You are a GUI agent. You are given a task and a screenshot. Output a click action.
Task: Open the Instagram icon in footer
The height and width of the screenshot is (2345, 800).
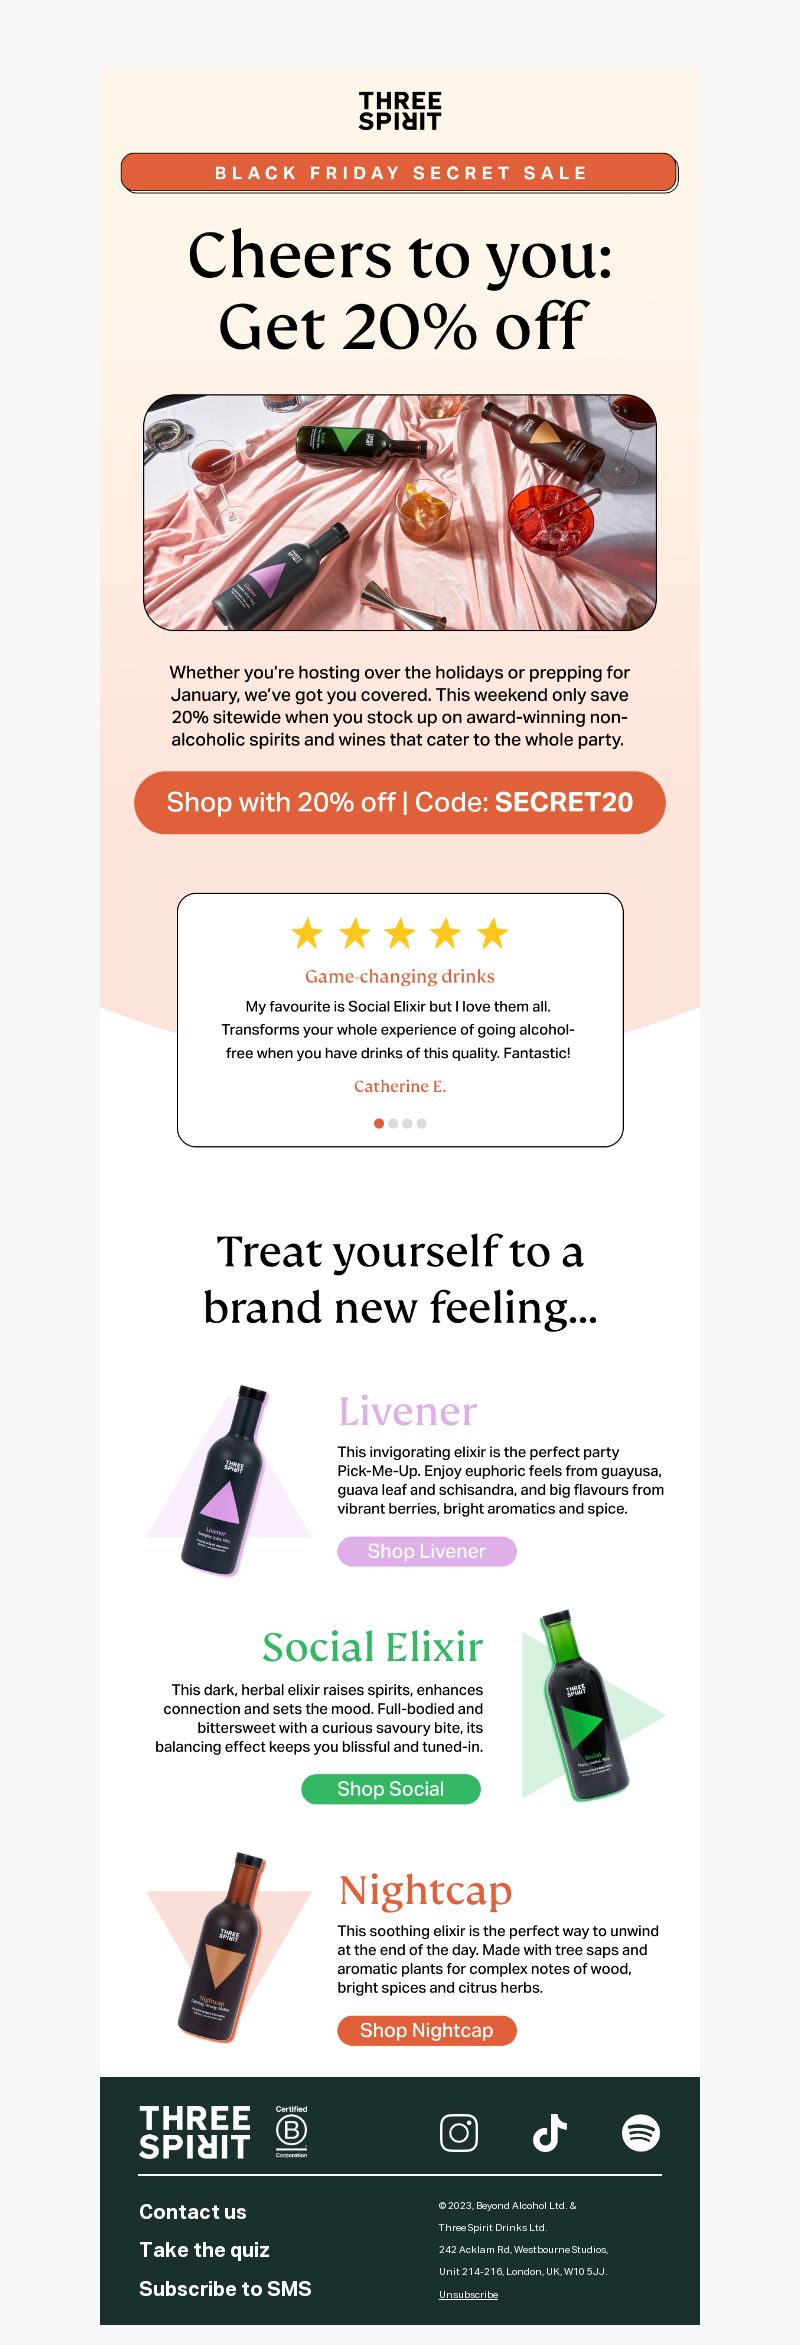pyautogui.click(x=459, y=2133)
